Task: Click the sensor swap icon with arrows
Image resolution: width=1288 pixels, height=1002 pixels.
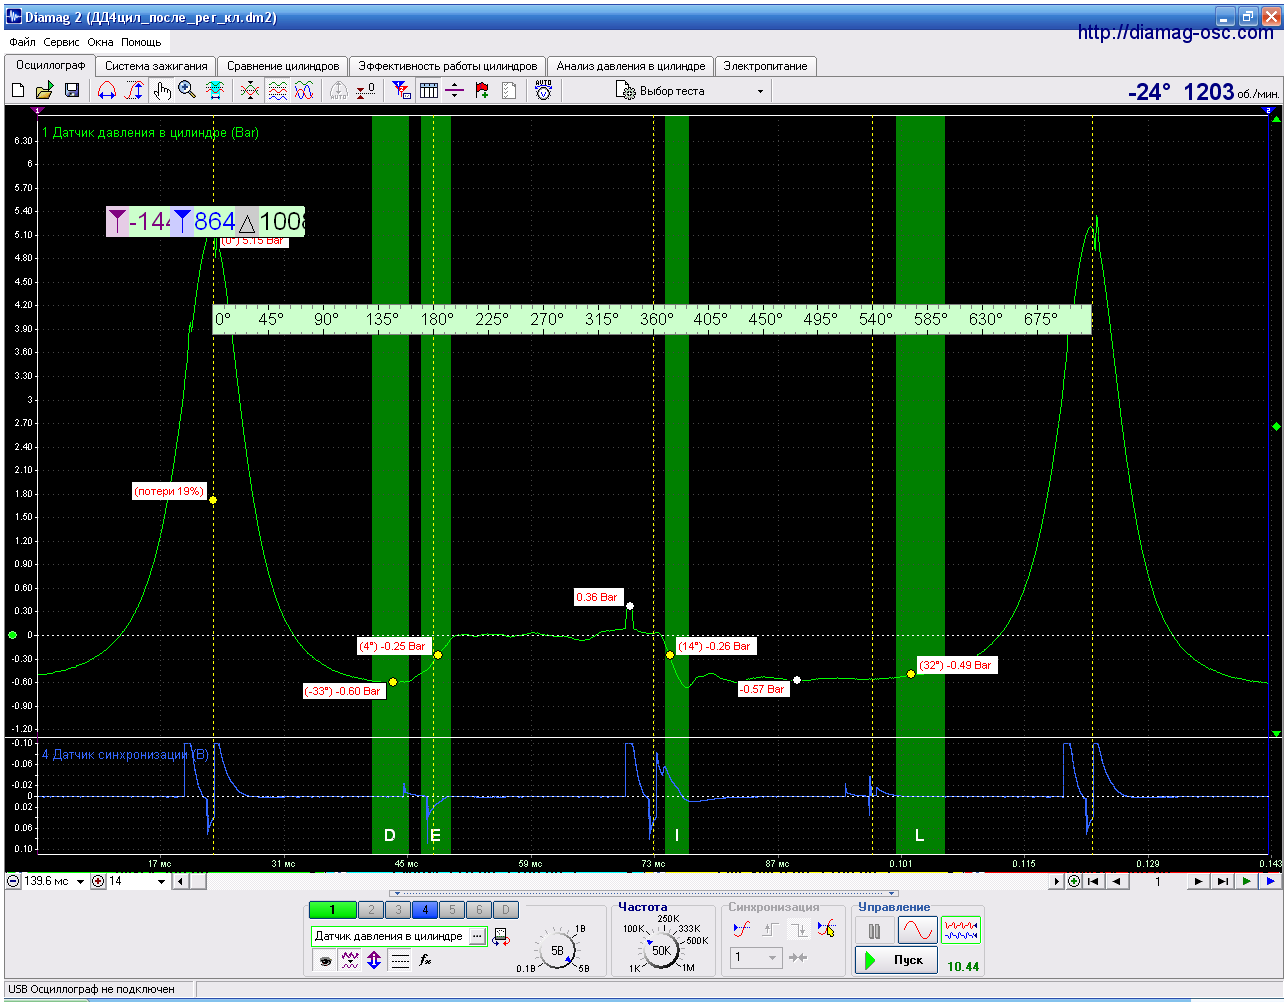Action: pyautogui.click(x=502, y=937)
